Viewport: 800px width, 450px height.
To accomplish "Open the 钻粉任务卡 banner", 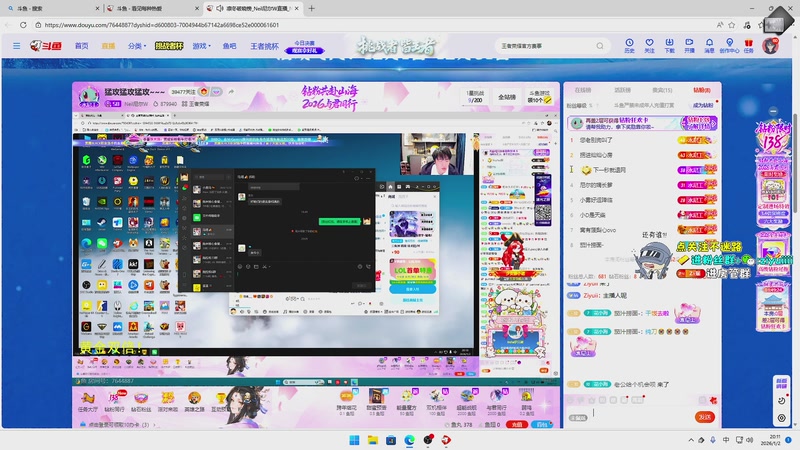I will (642, 123).
